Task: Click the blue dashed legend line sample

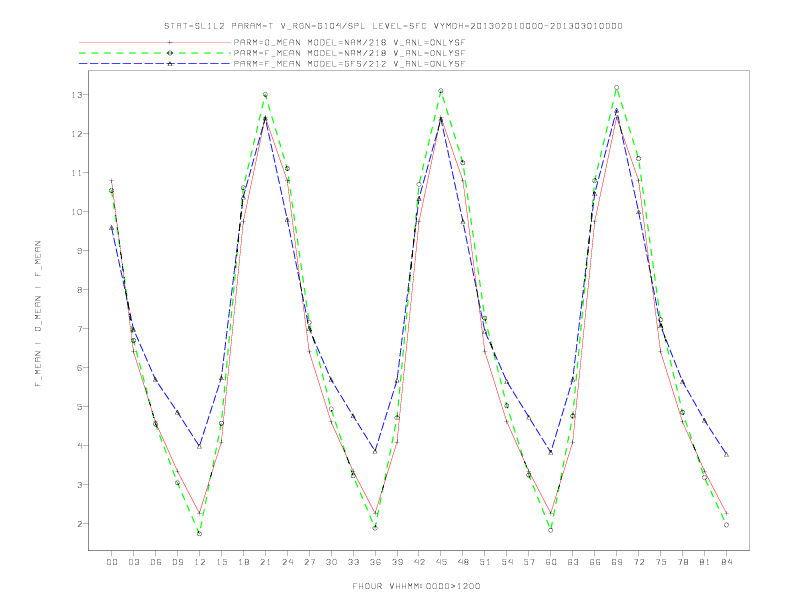Action: click(x=155, y=64)
